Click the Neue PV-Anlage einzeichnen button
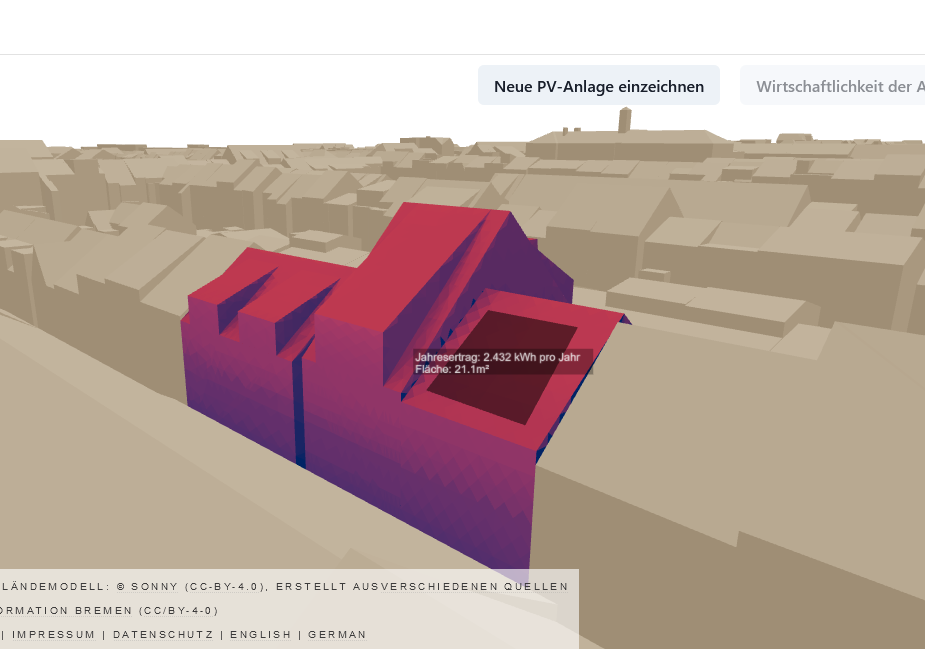This screenshot has width=925, height=649. click(598, 86)
